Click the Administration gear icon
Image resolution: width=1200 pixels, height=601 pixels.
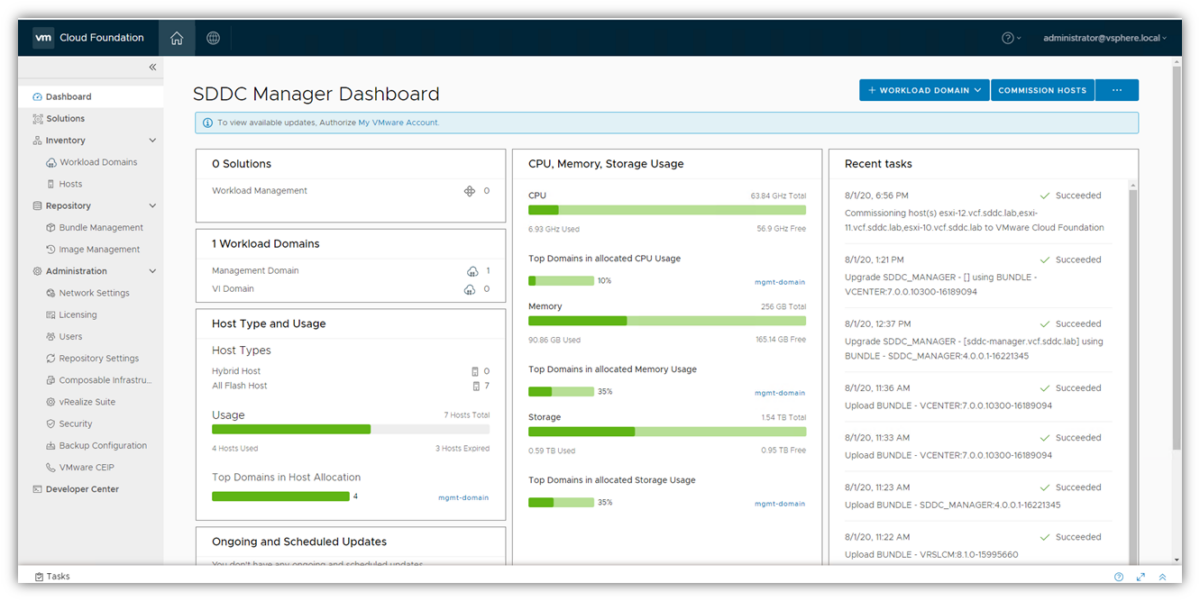[x=37, y=271]
